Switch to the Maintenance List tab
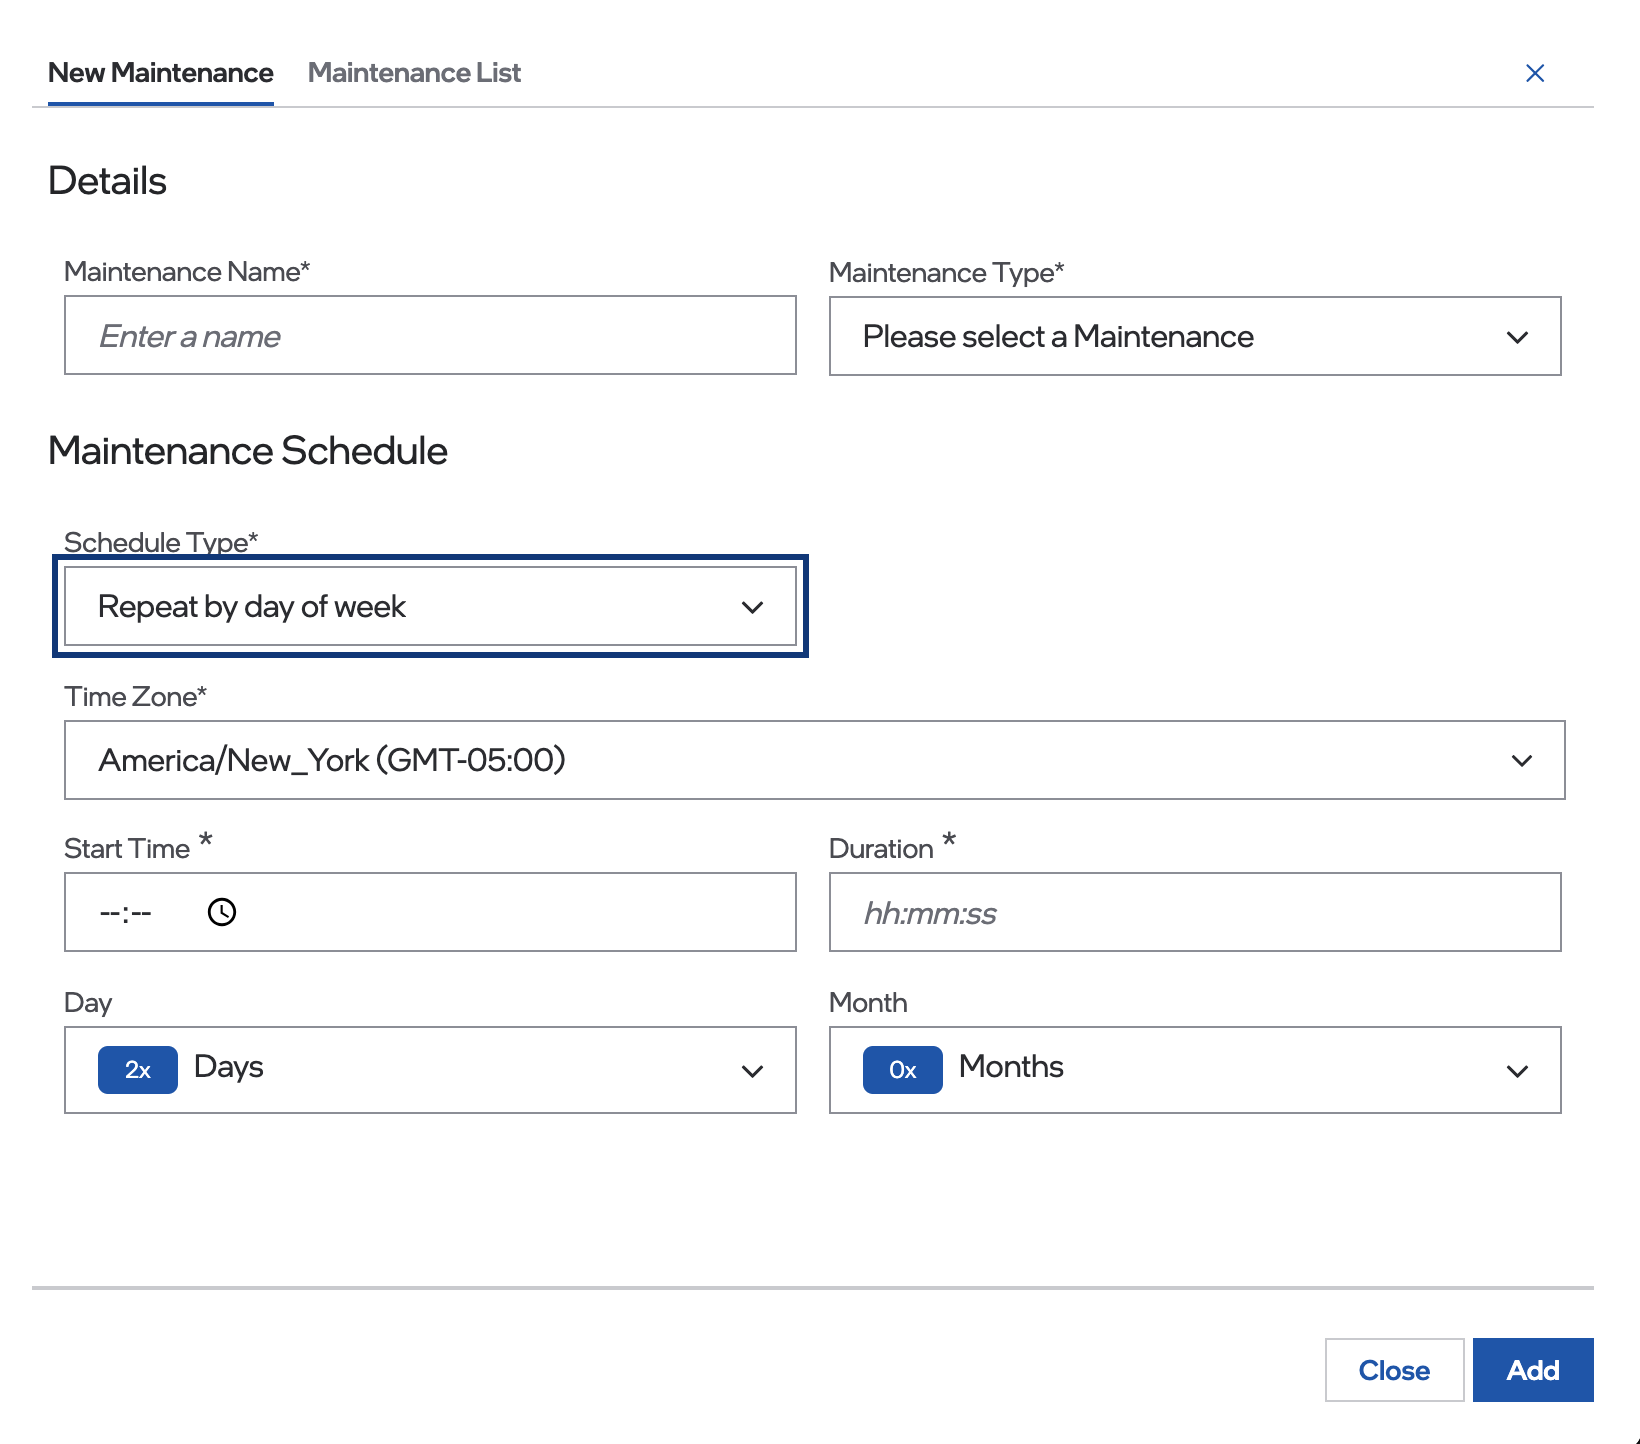Viewport: 1640px width, 1444px height. pyautogui.click(x=414, y=72)
